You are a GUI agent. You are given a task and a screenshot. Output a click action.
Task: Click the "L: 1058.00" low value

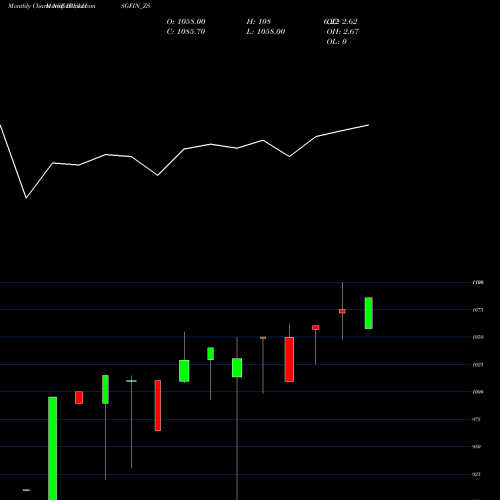pos(266,32)
